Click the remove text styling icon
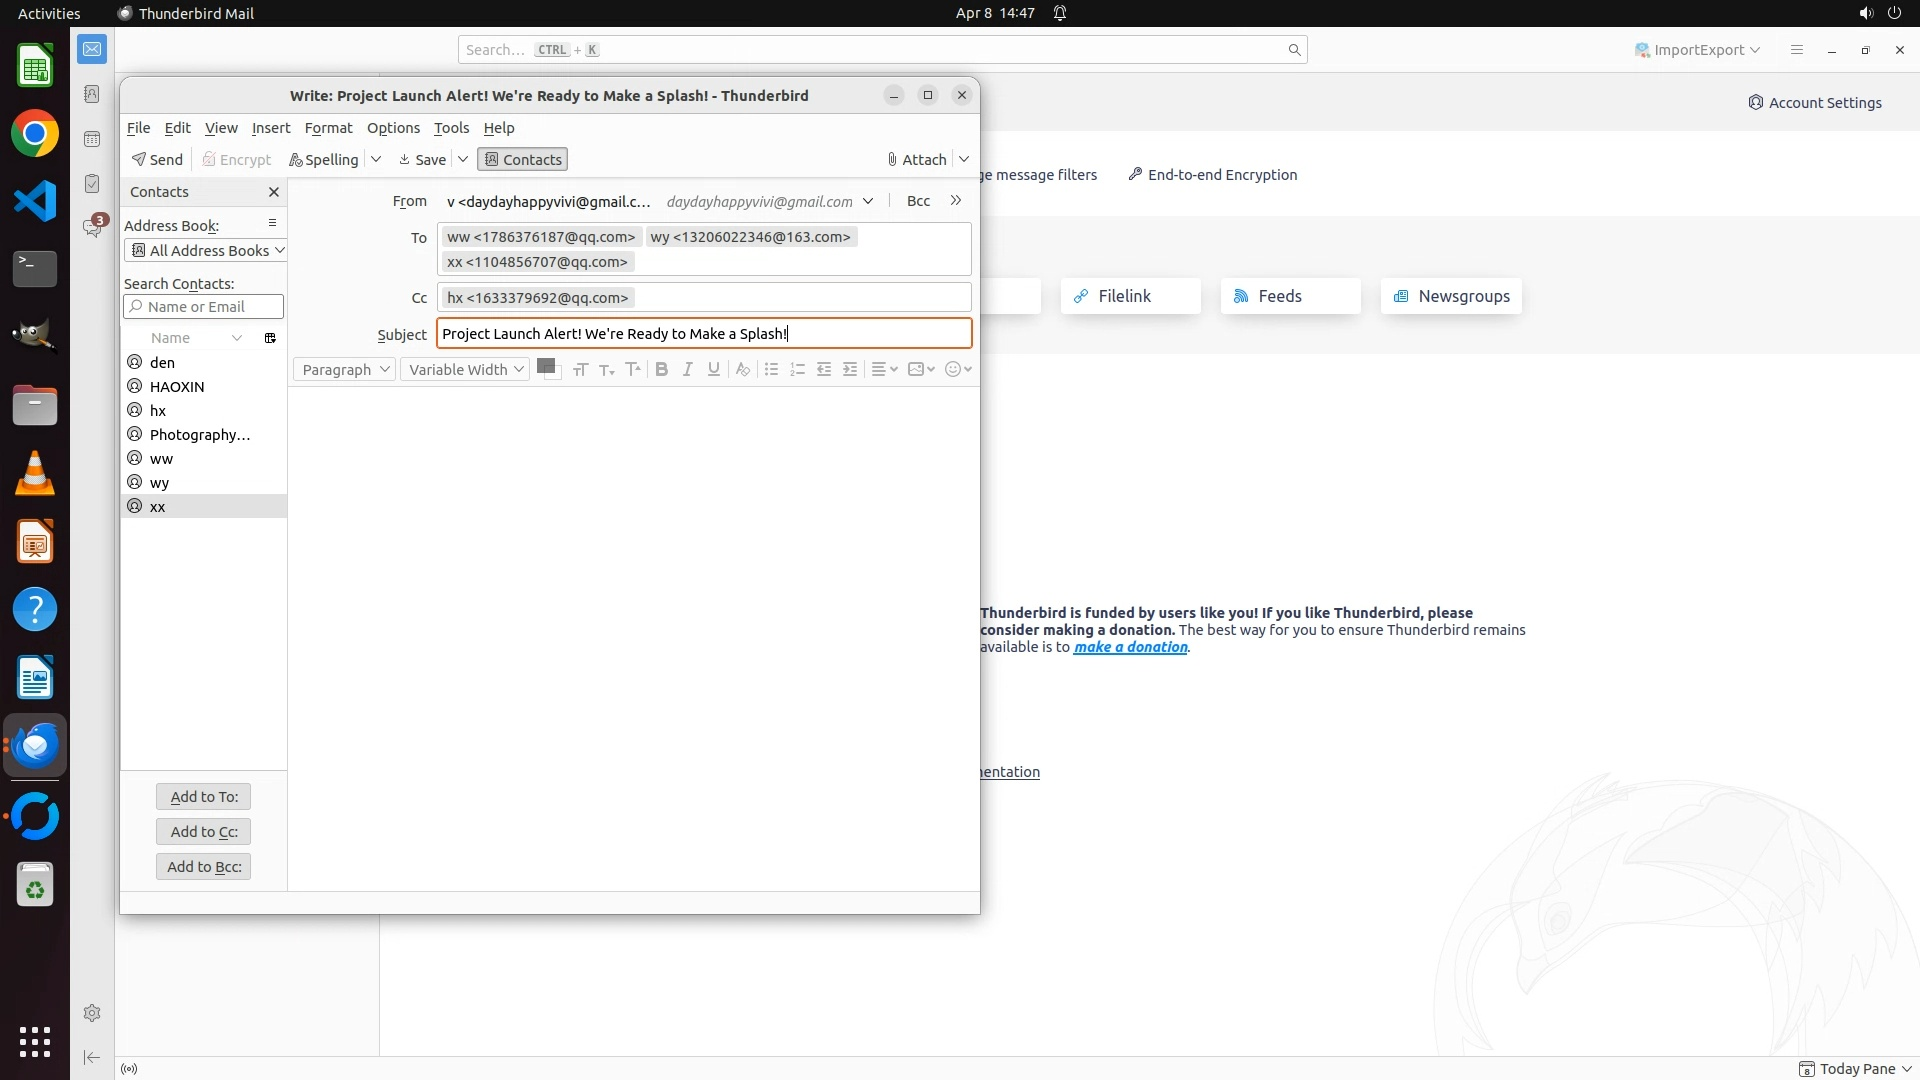Viewport: 1920px width, 1080px height. (742, 369)
